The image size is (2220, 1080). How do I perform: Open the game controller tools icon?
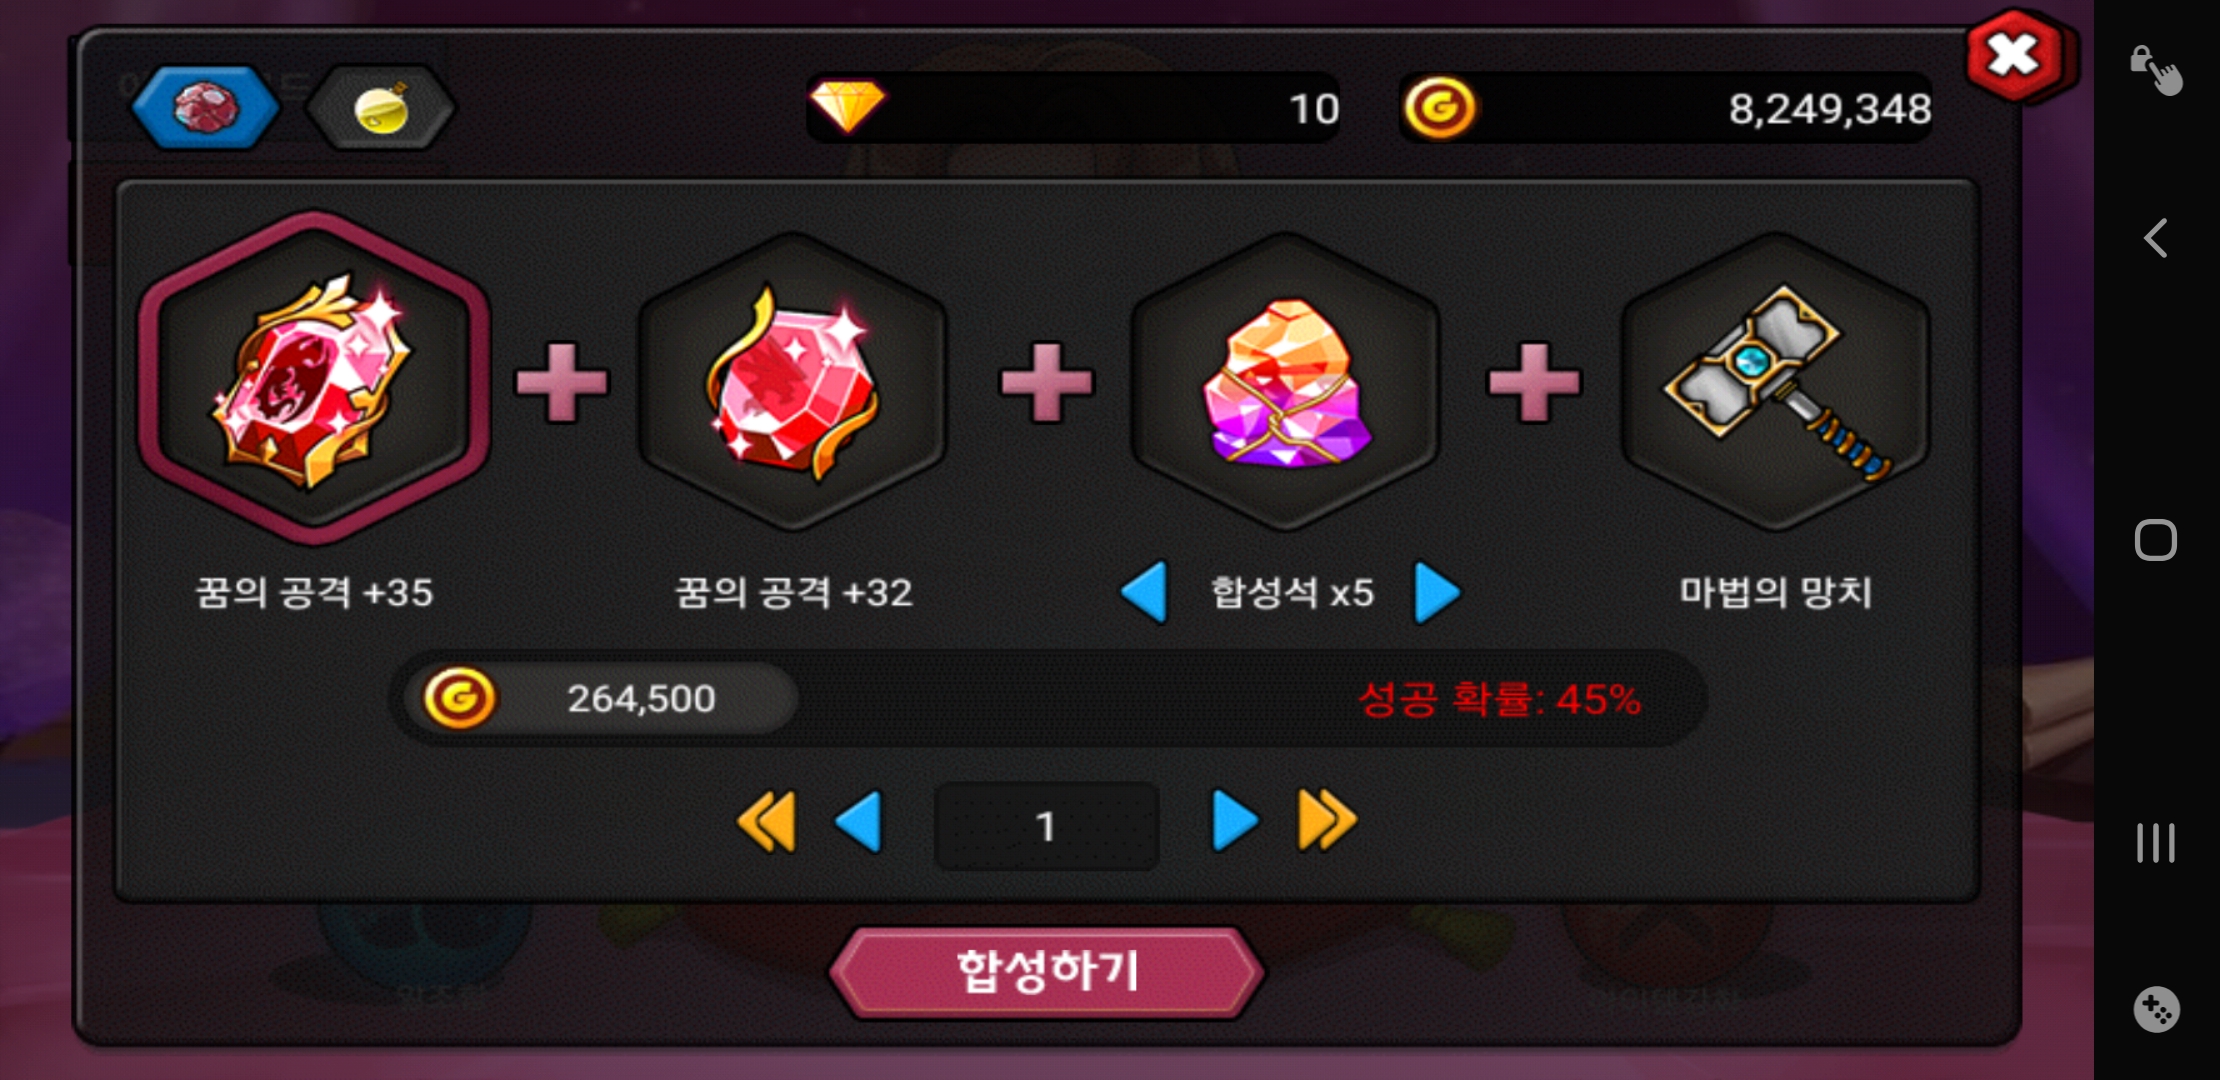2155,1010
